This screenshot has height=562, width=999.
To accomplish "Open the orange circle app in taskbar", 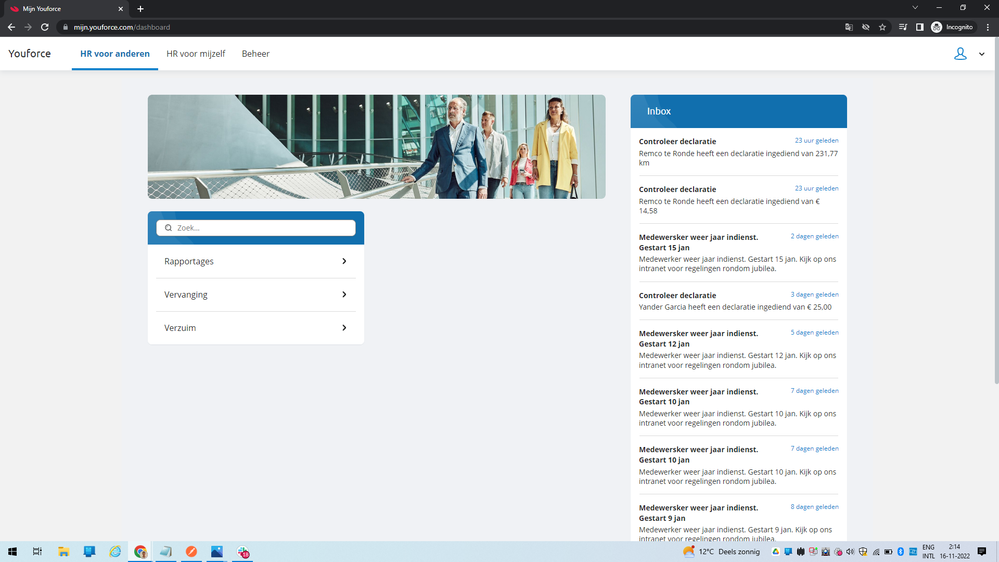I will [x=191, y=551].
